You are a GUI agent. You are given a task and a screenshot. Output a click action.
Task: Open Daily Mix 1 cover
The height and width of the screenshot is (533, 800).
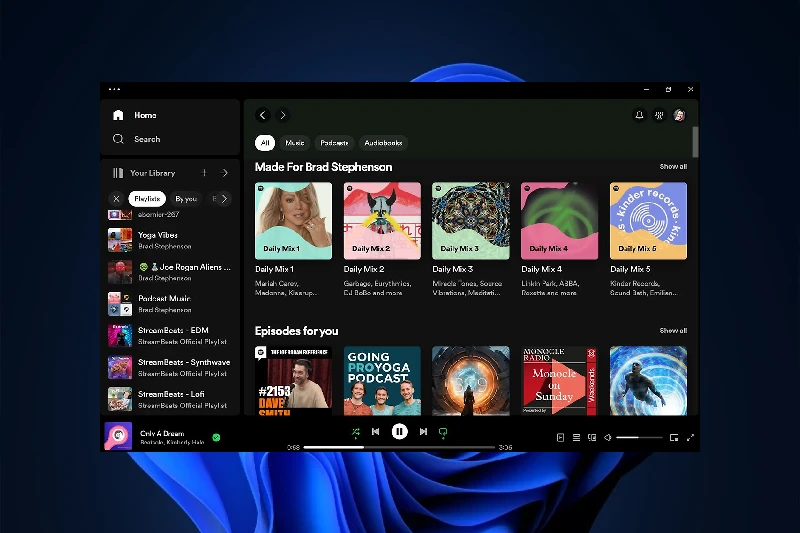tap(293, 221)
